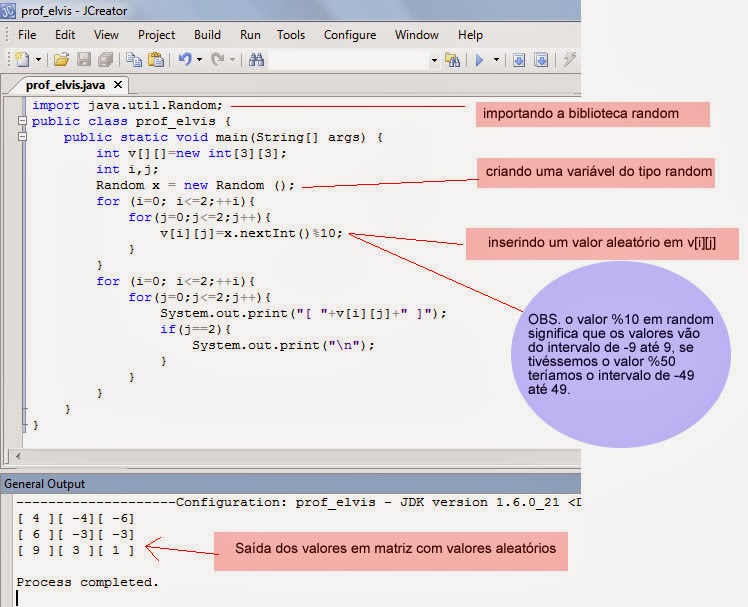This screenshot has height=607, width=748.
Task: Click the Copy icon in the toolbar
Action: [x=134, y=60]
